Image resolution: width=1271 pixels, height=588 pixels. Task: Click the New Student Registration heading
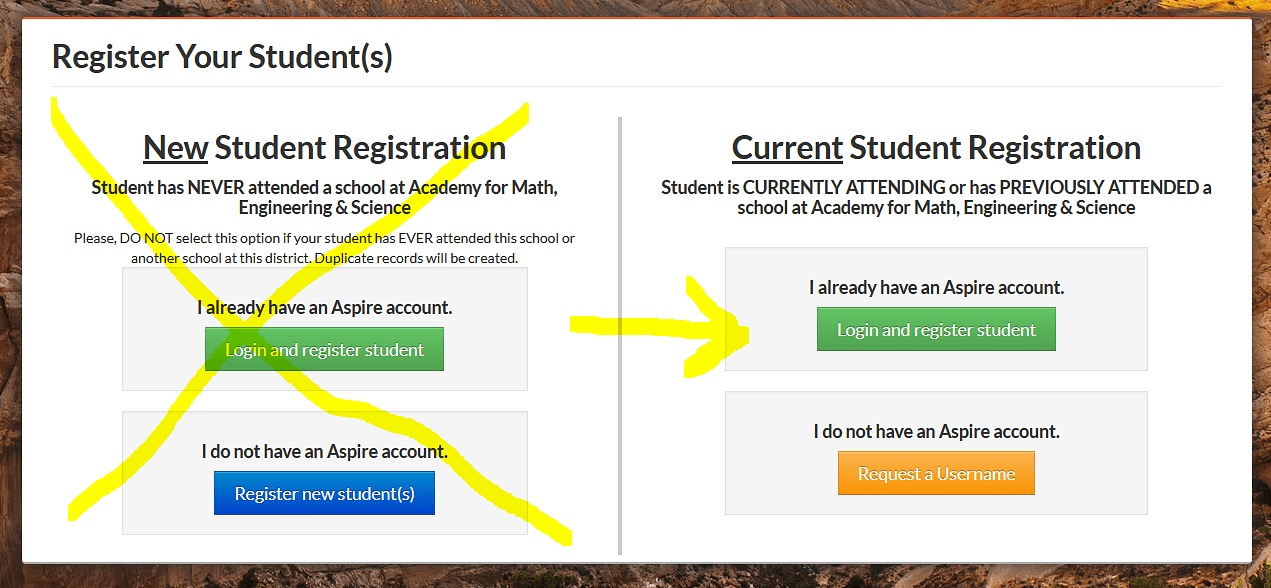325,148
